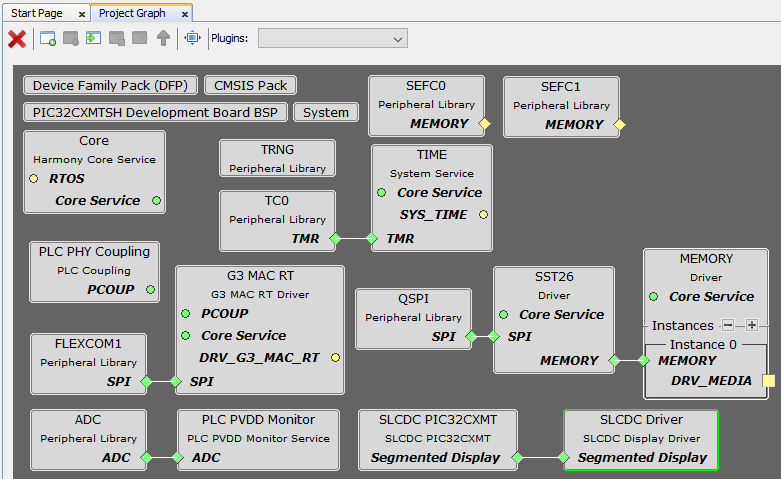Click SEFC1 yellow MEMORY diamond connector

click(x=619, y=124)
